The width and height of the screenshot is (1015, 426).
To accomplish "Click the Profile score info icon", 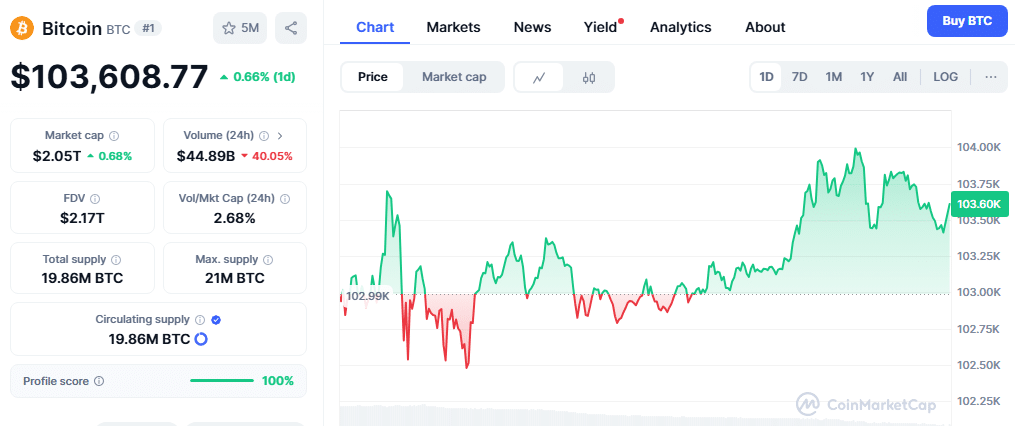I will tap(99, 381).
